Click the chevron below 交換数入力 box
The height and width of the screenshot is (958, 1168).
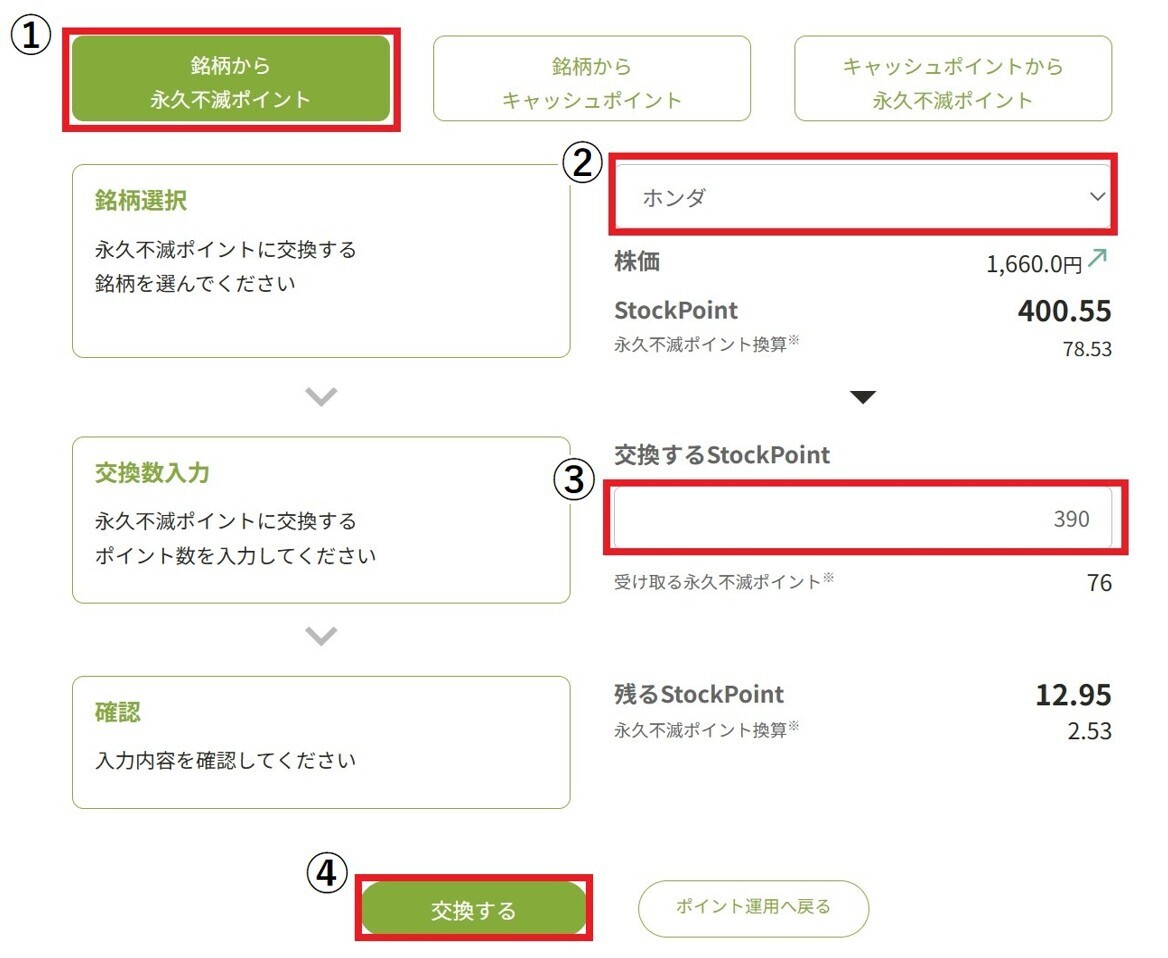[321, 636]
